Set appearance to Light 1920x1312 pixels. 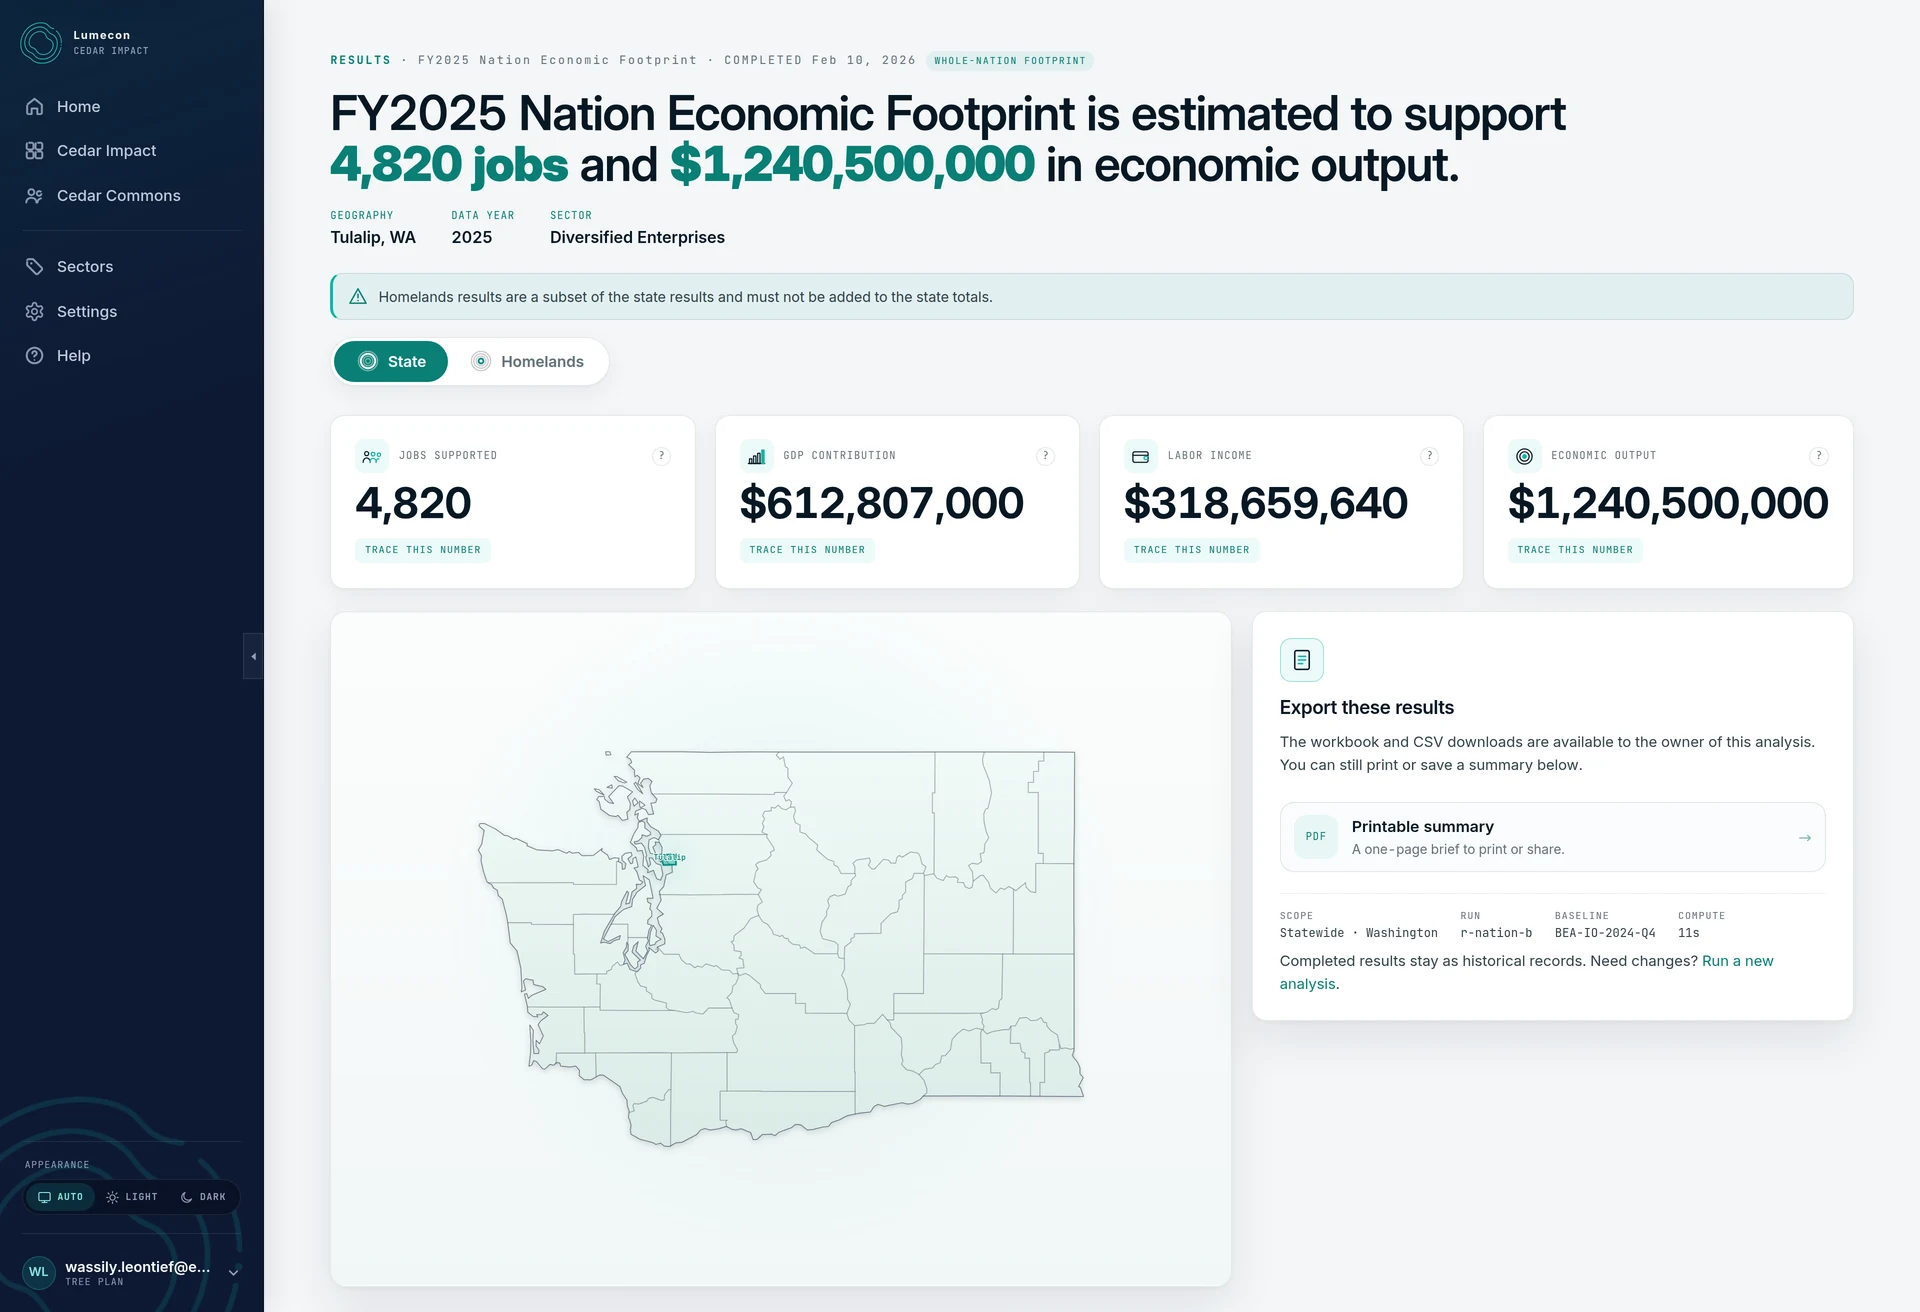(x=132, y=1197)
